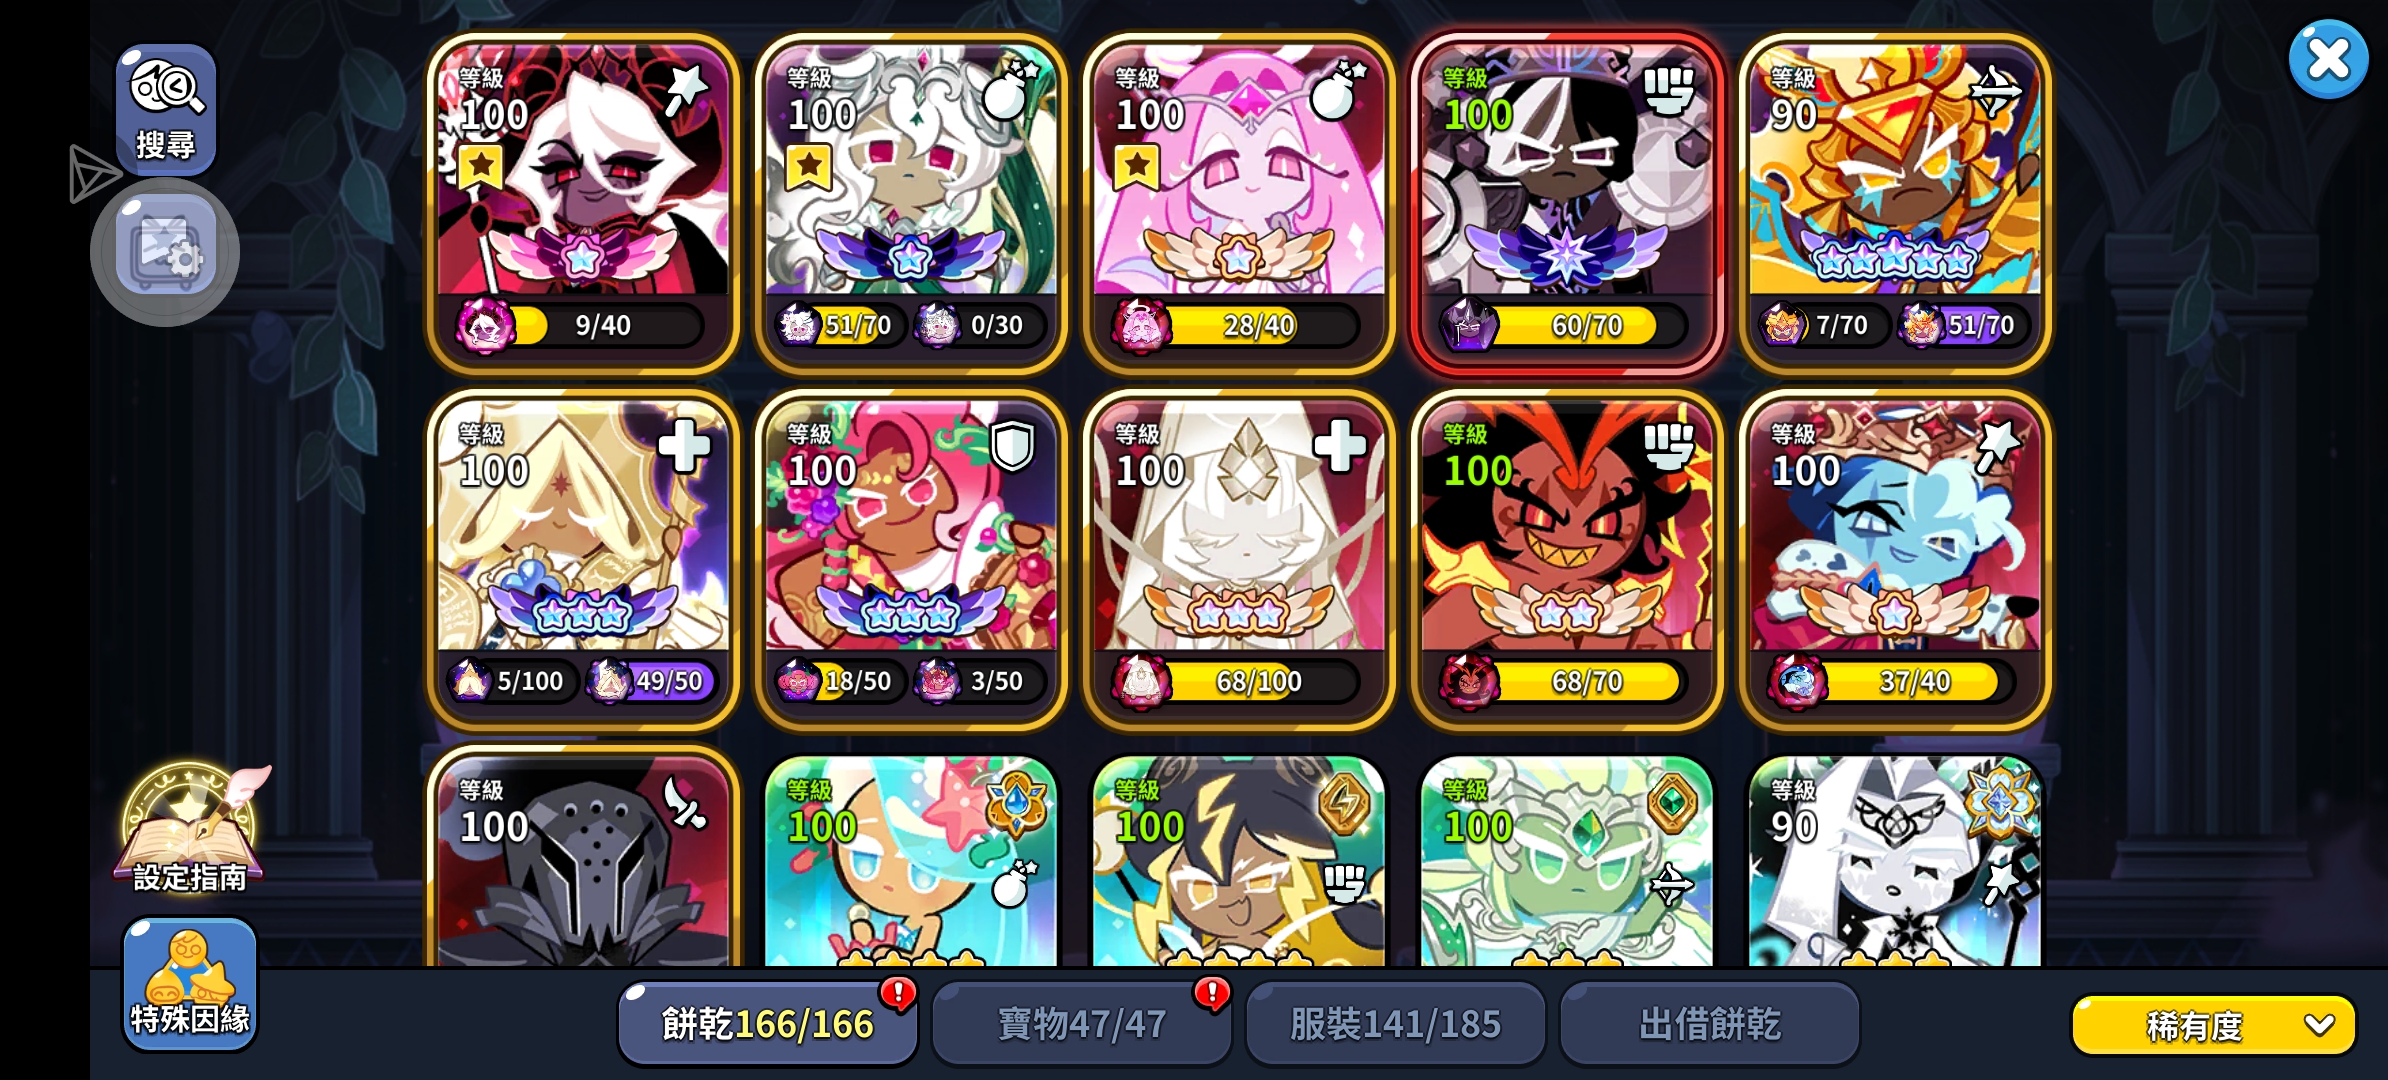Open the 搜尋 search button
Viewport: 2388px width, 1080px height.
[x=166, y=108]
